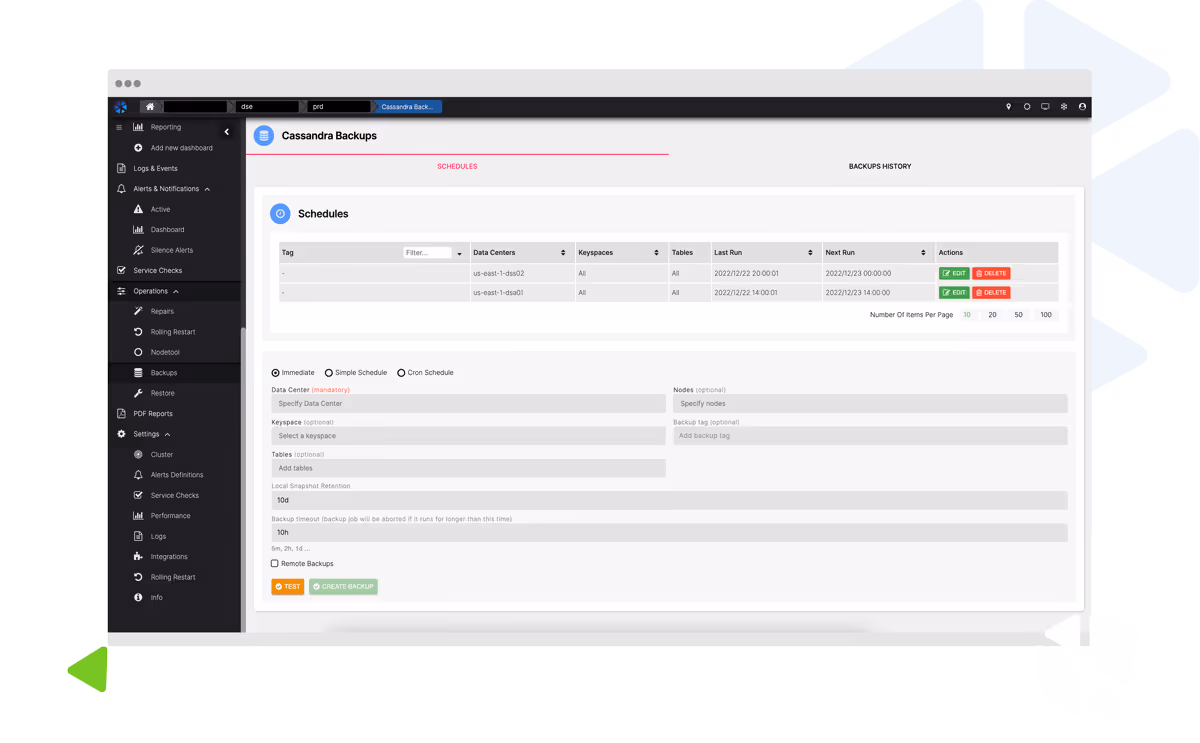The height and width of the screenshot is (743, 1200).
Task: Click the Data Center input field
Action: 468,404
